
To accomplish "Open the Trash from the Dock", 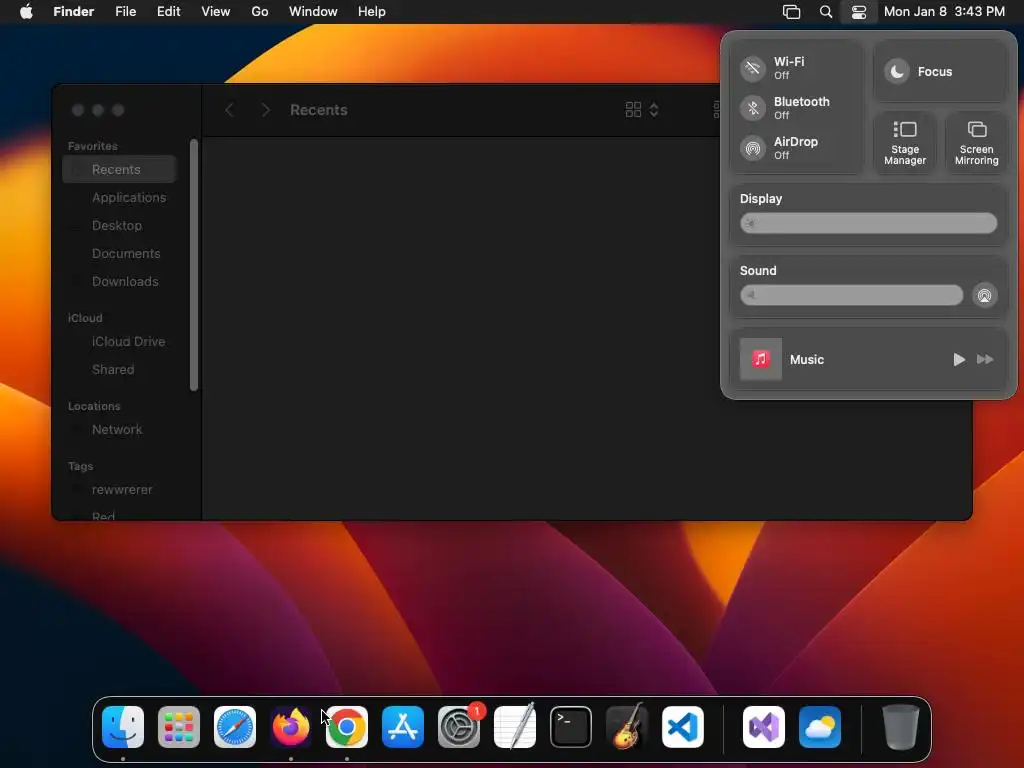I will pos(901,727).
